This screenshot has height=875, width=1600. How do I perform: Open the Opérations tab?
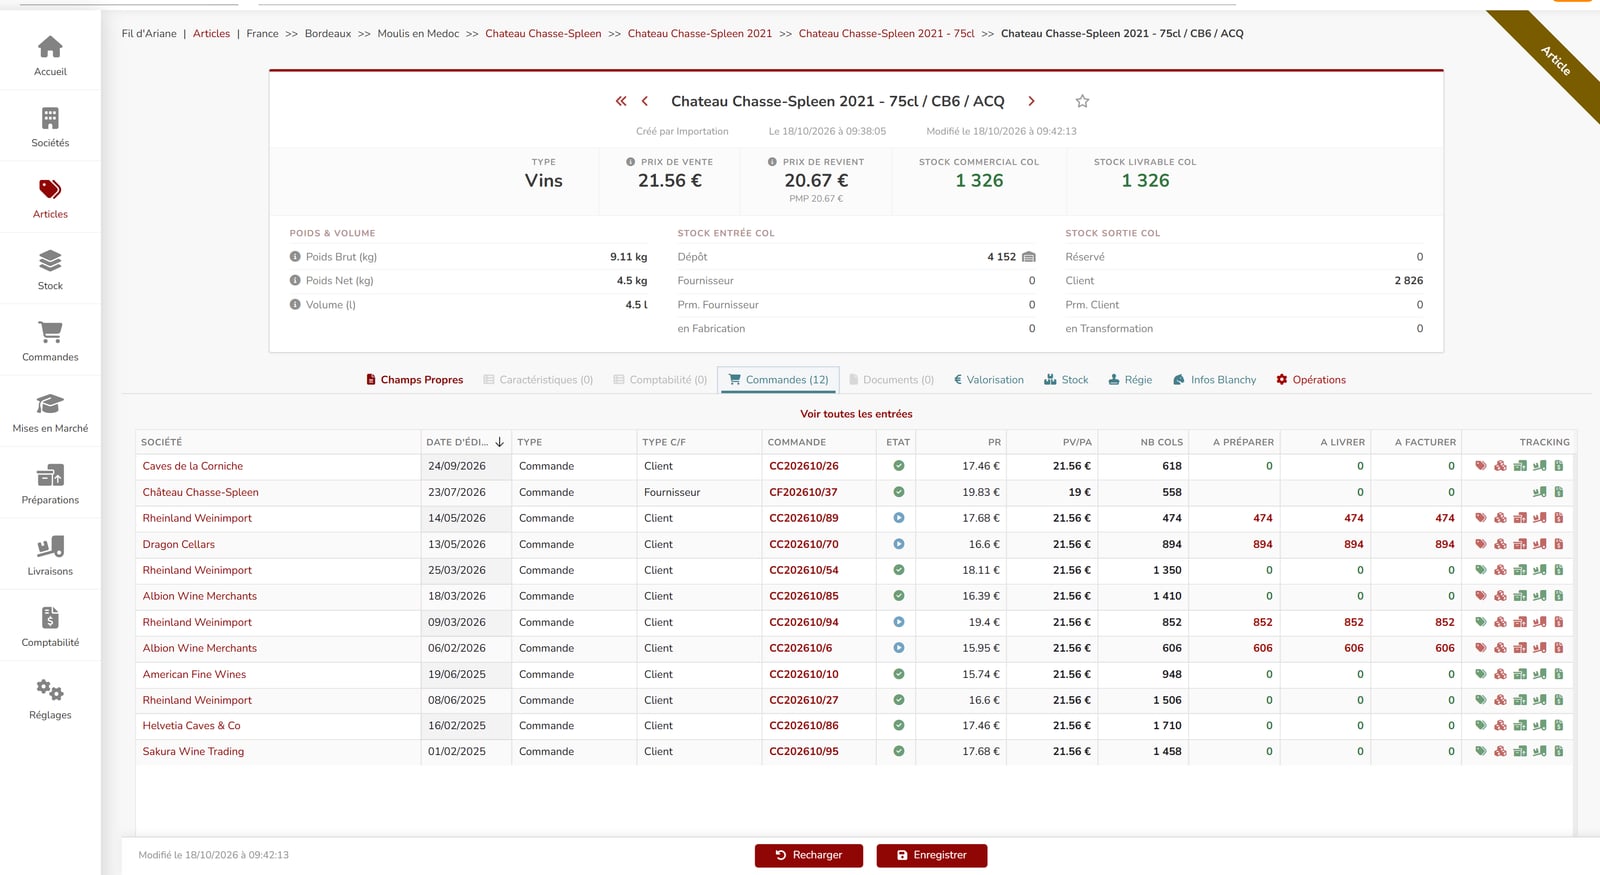tap(1310, 380)
